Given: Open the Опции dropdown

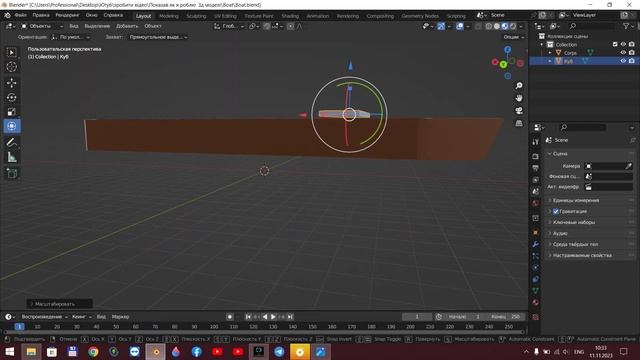Looking at the screenshot, I should coord(513,37).
